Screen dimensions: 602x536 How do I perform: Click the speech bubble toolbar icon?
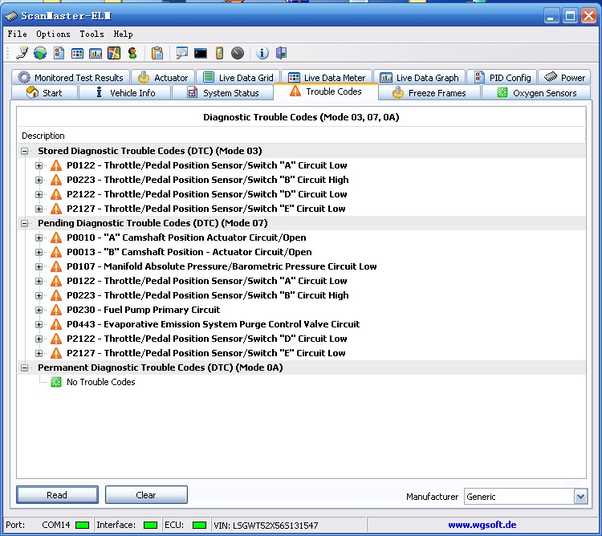point(182,53)
